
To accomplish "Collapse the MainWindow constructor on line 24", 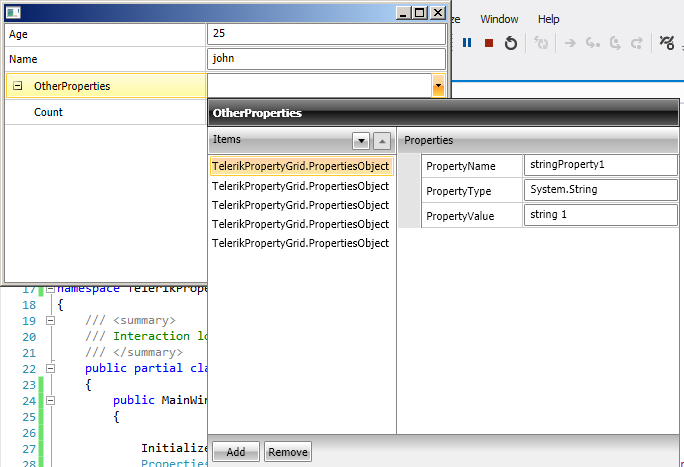I will [x=50, y=400].
